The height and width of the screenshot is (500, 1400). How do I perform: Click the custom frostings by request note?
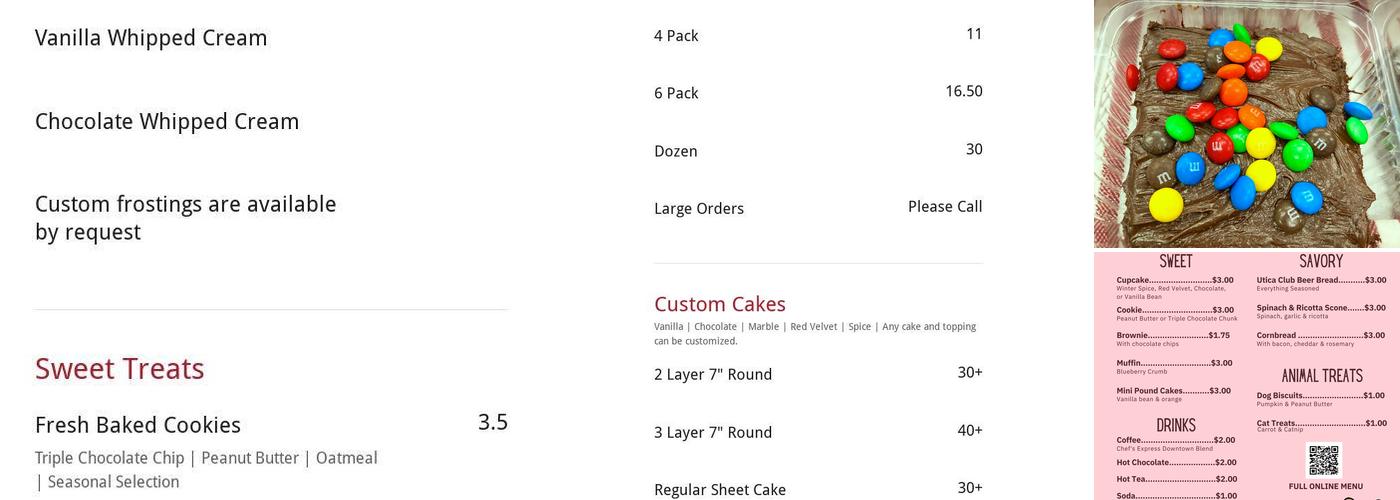[186, 218]
